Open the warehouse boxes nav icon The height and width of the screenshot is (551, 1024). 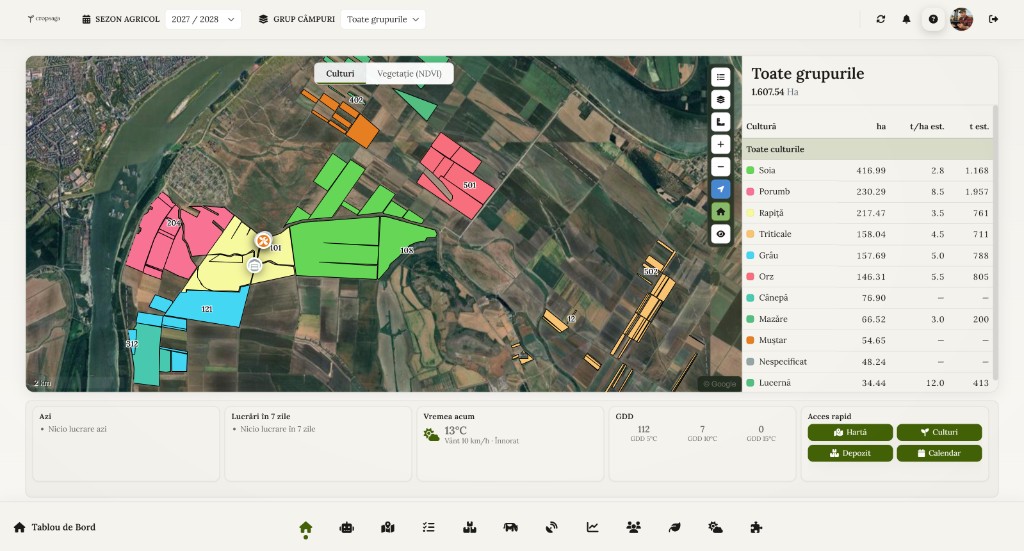click(x=470, y=527)
